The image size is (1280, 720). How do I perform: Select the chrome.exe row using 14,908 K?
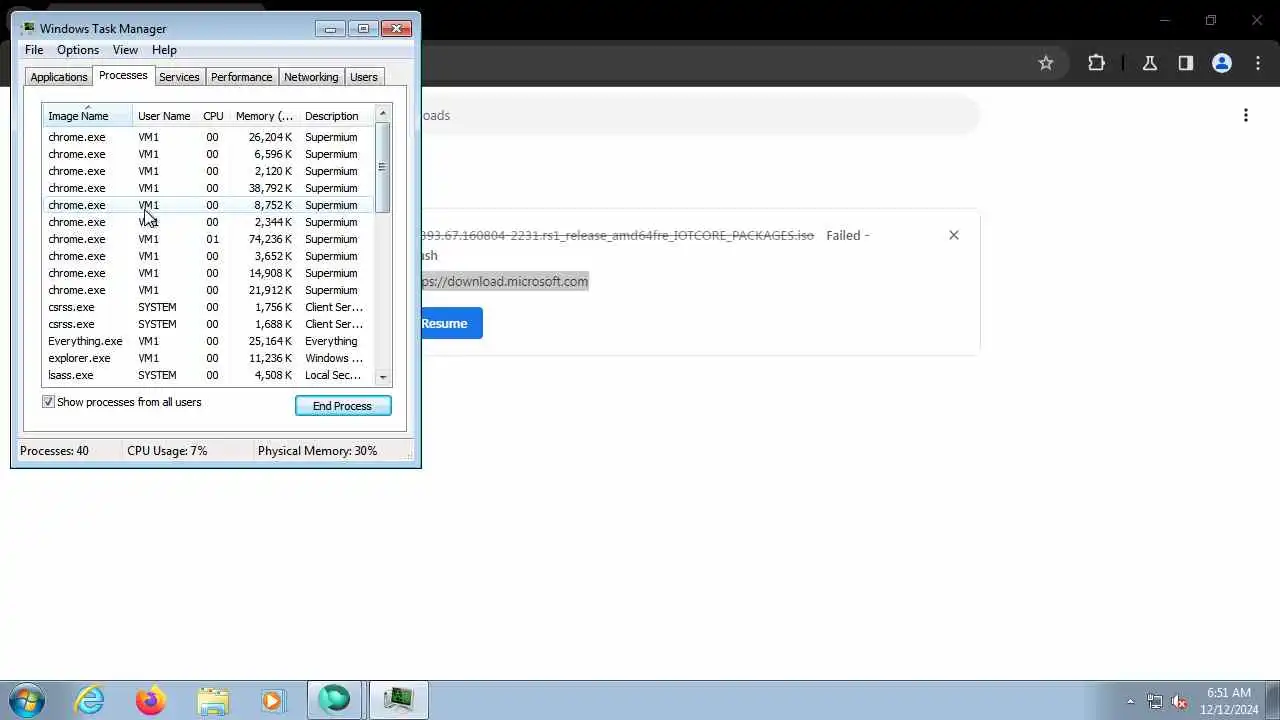(x=208, y=273)
